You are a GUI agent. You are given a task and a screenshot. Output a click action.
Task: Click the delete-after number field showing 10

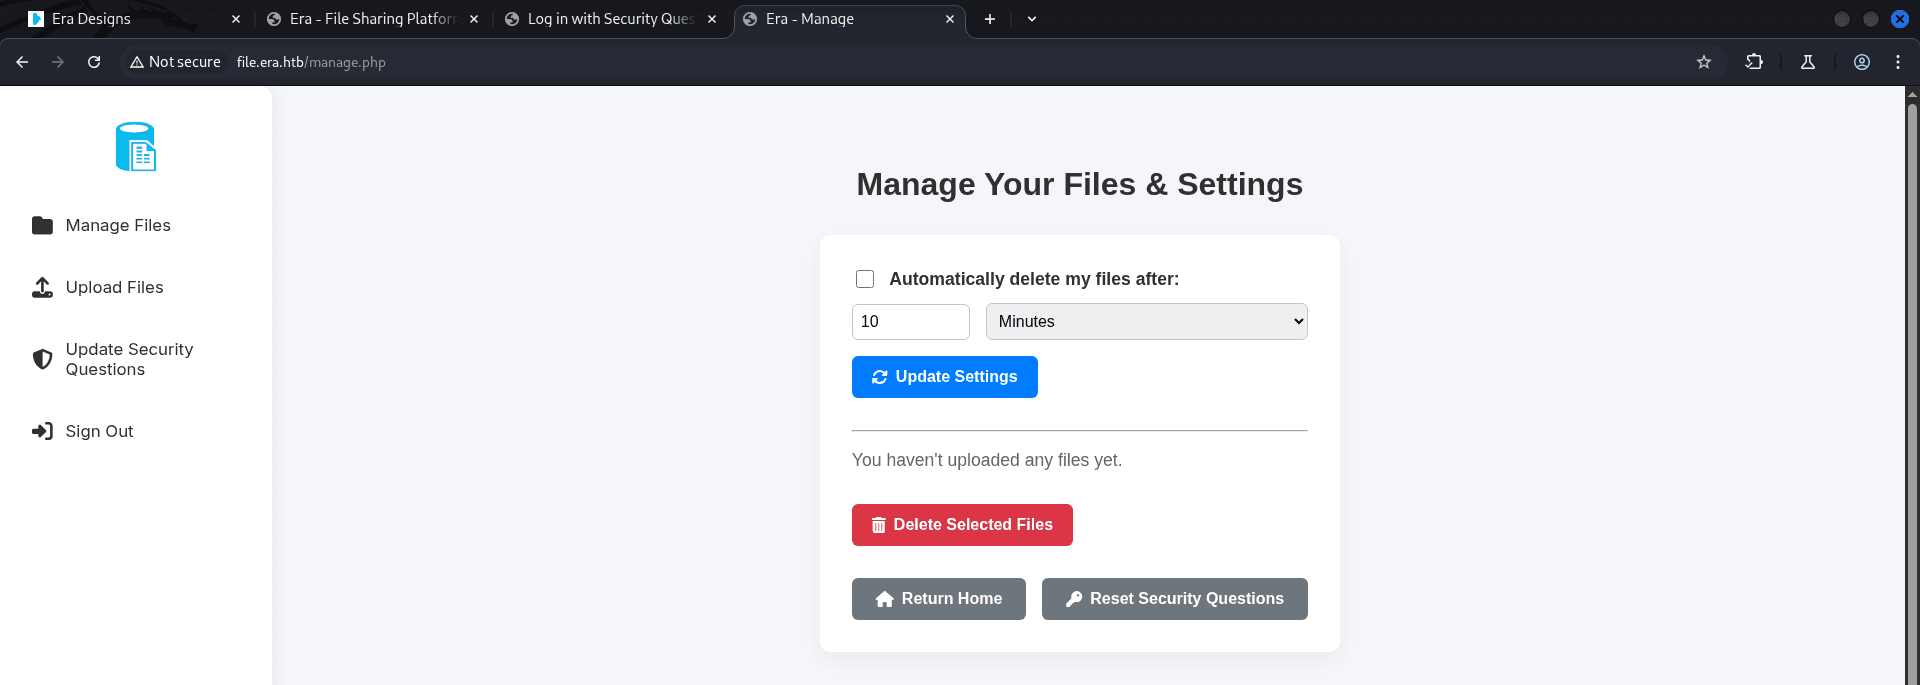coord(910,322)
